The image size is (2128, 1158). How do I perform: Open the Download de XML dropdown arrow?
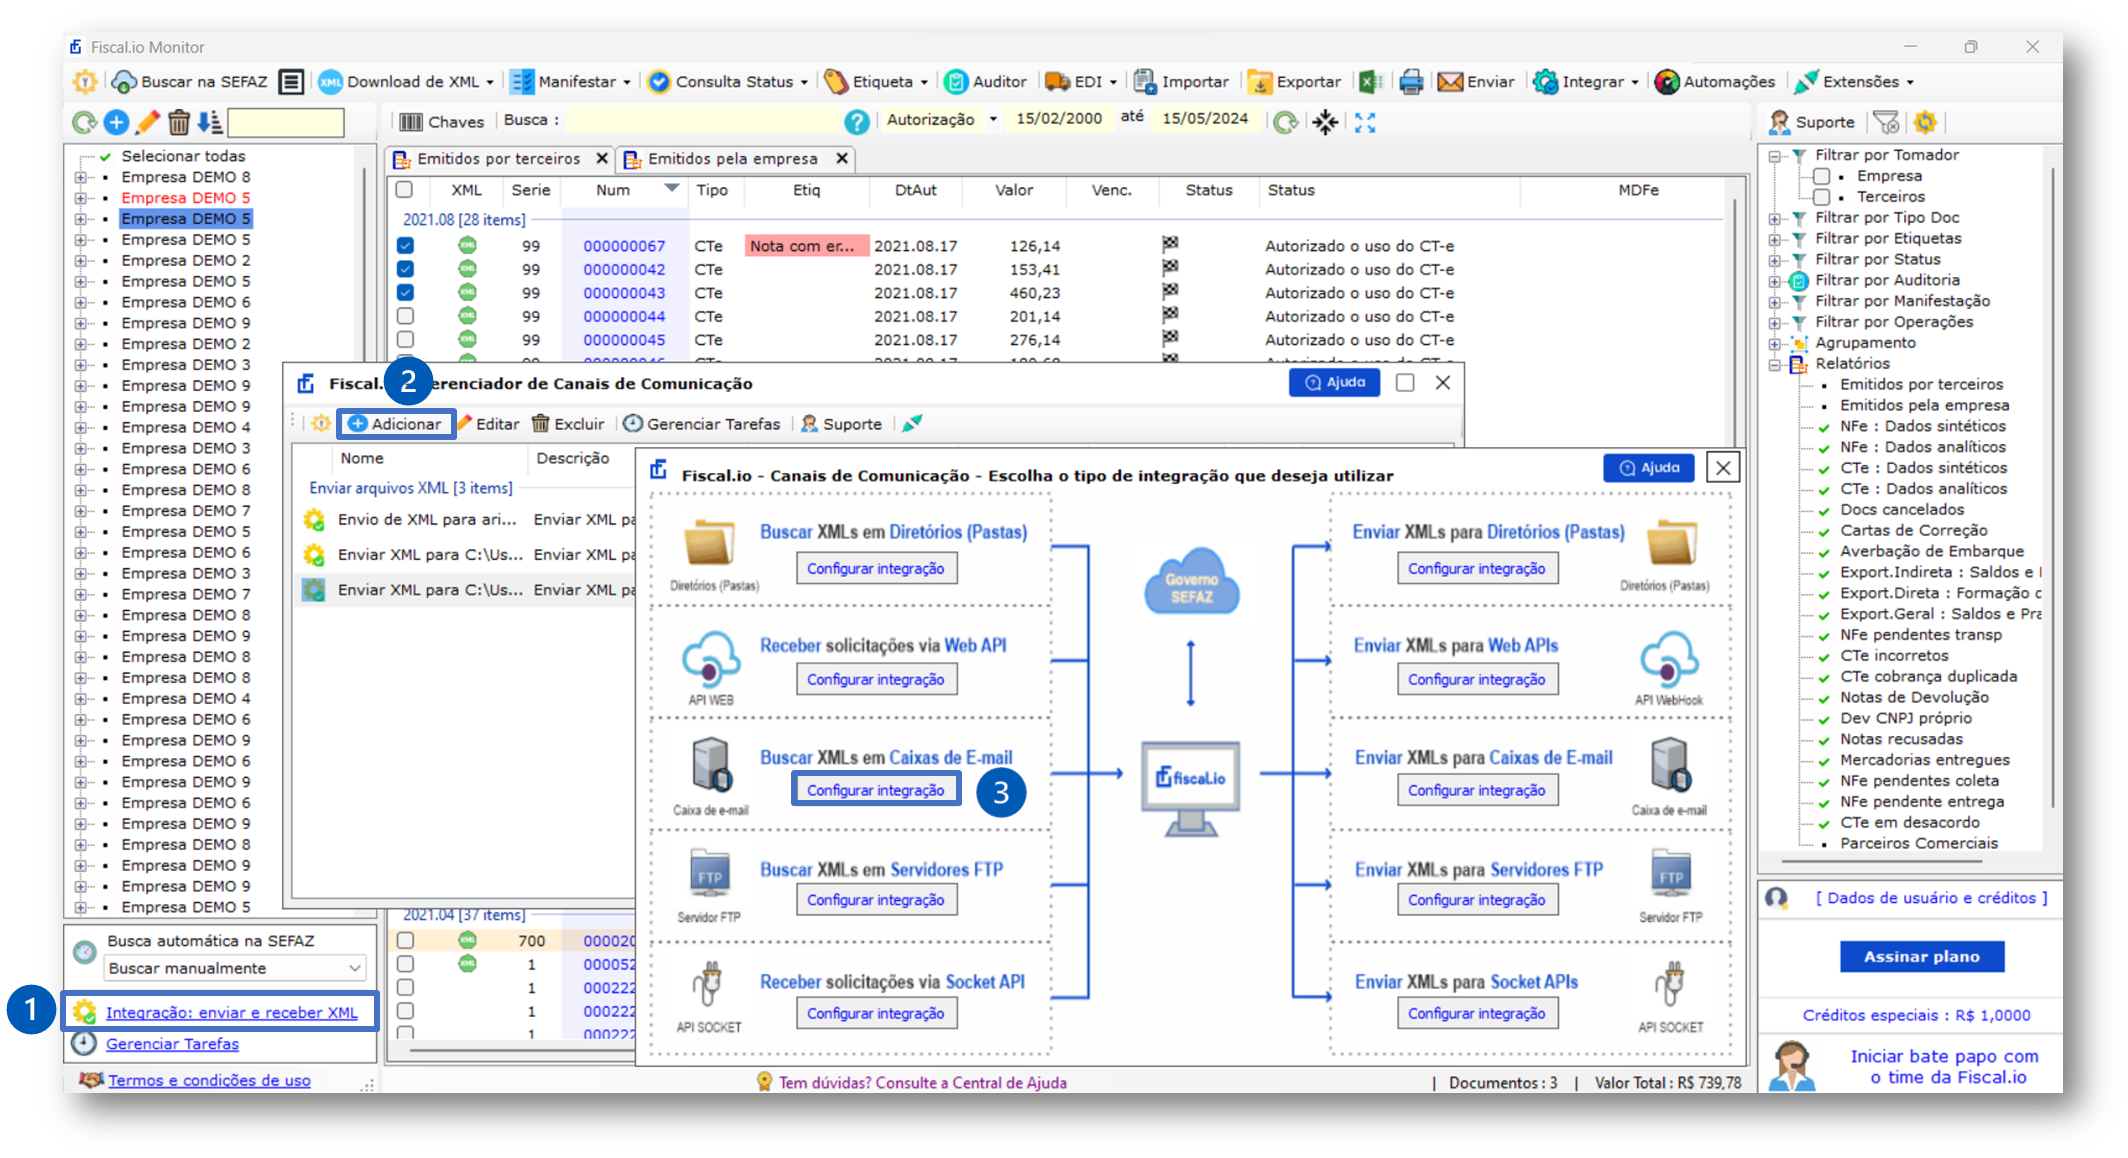[x=490, y=83]
